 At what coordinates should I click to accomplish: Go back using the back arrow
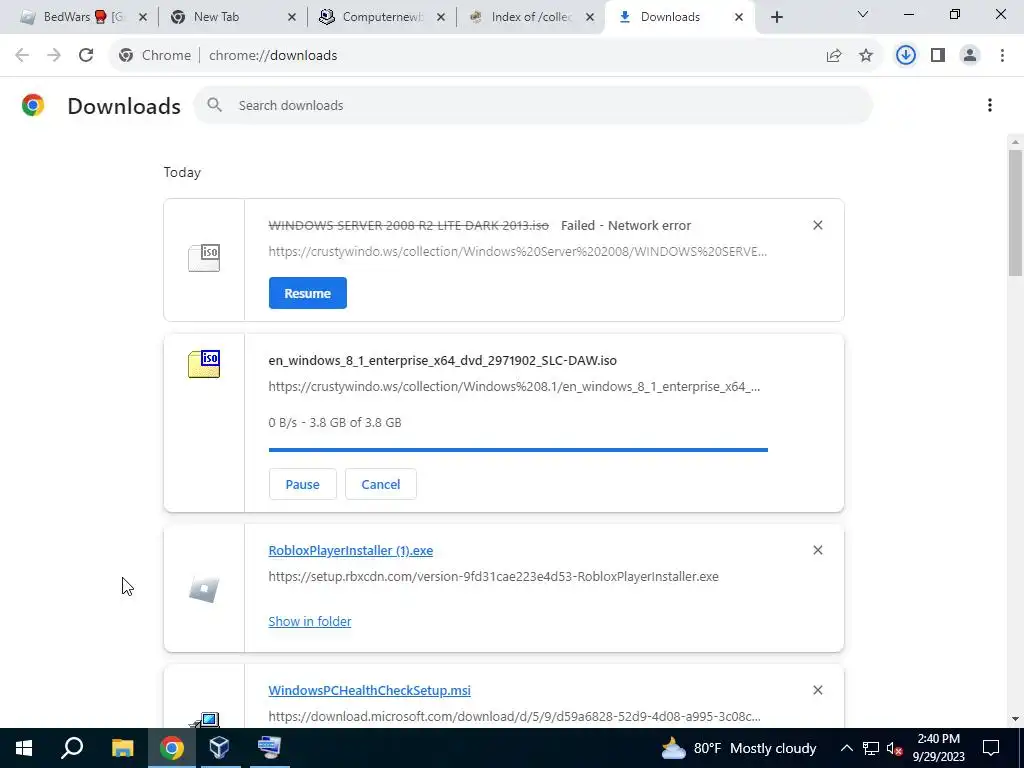(x=22, y=56)
